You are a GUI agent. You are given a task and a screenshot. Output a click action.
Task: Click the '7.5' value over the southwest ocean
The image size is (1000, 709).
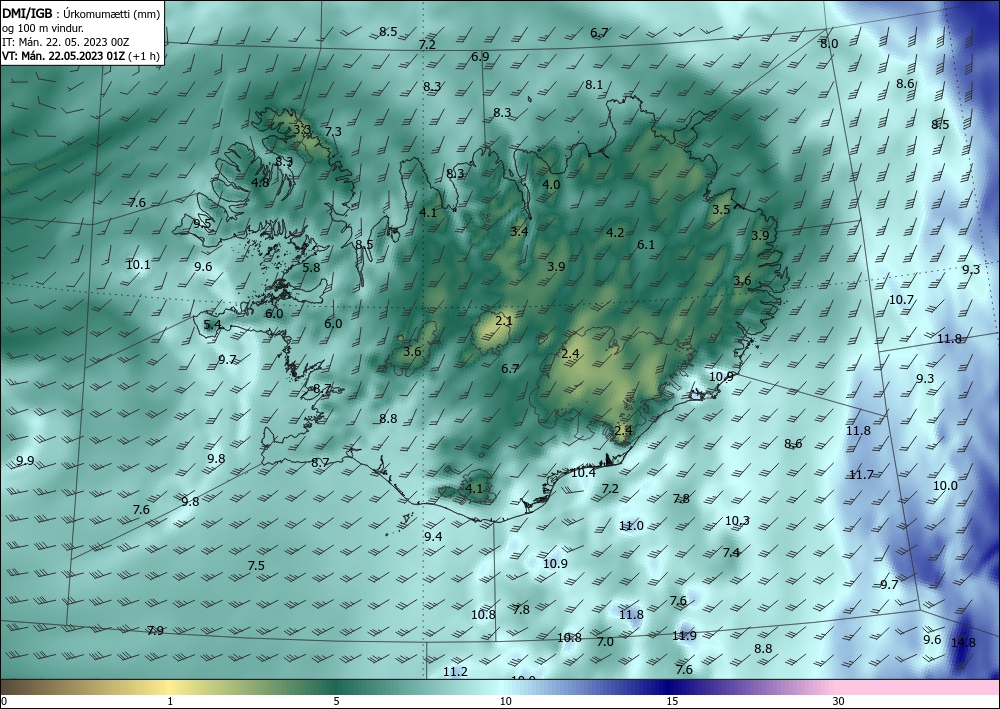click(256, 566)
